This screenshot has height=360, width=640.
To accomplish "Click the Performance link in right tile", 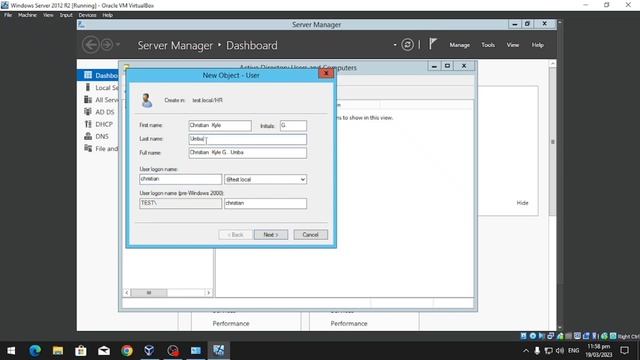I will point(349,323).
